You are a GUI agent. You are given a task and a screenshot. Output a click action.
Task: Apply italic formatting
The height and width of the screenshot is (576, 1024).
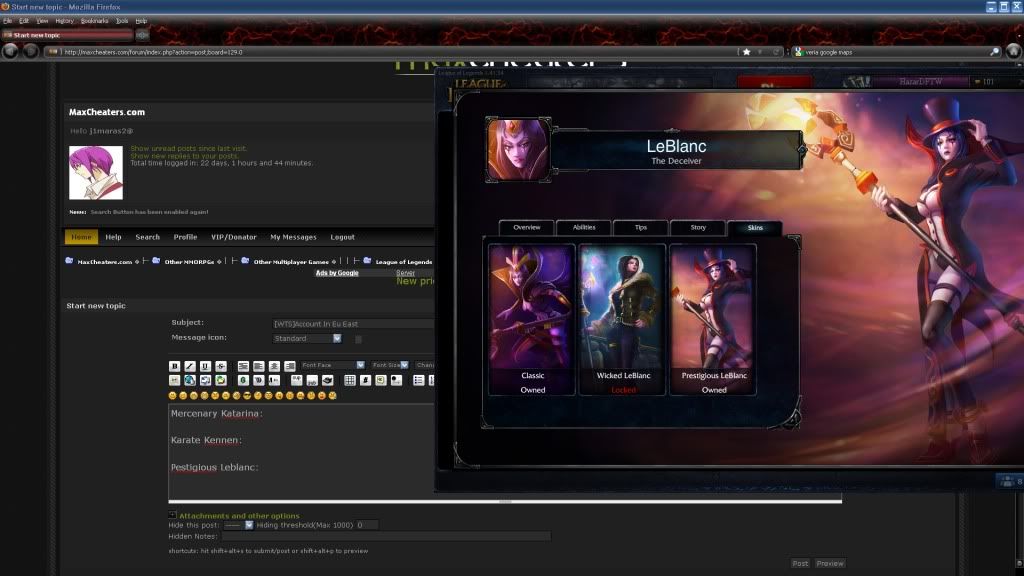190,367
